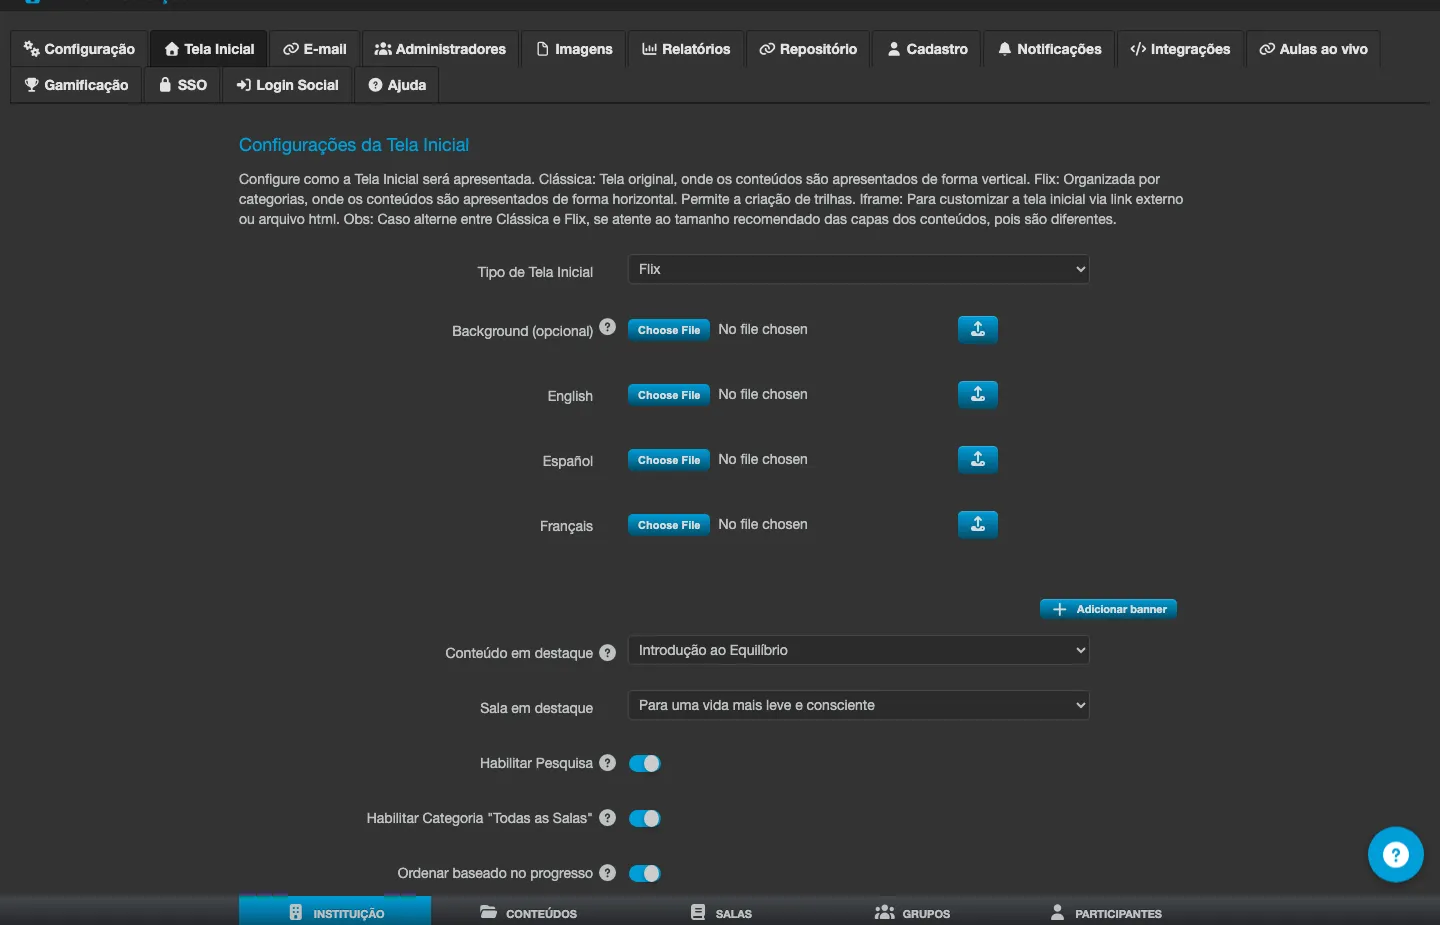This screenshot has height=925, width=1440.
Task: Switch to the Notificações tab
Action: click(x=1049, y=49)
